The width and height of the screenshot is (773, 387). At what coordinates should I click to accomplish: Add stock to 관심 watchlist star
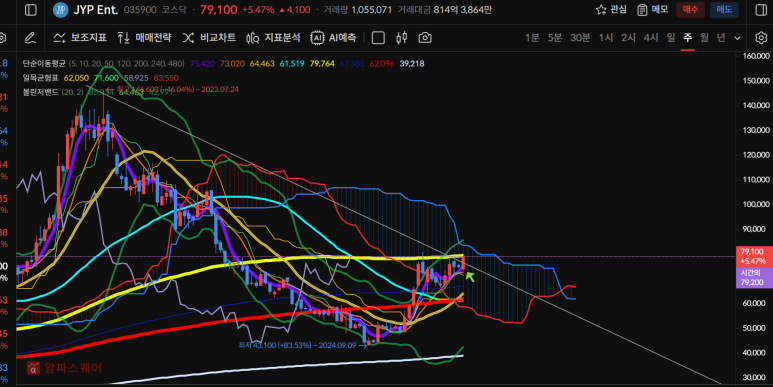pos(611,10)
